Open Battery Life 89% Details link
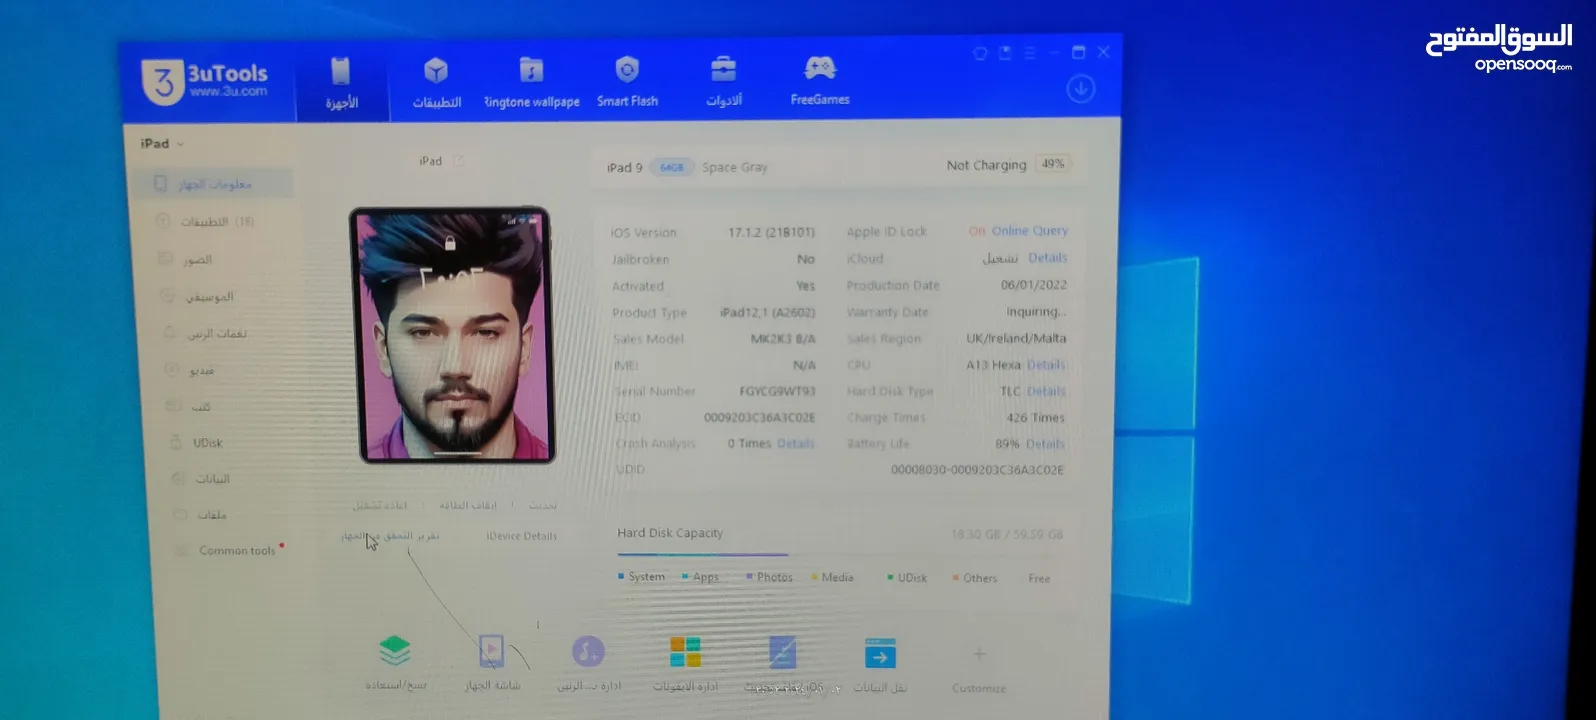The width and height of the screenshot is (1596, 720). pyautogui.click(x=1045, y=444)
